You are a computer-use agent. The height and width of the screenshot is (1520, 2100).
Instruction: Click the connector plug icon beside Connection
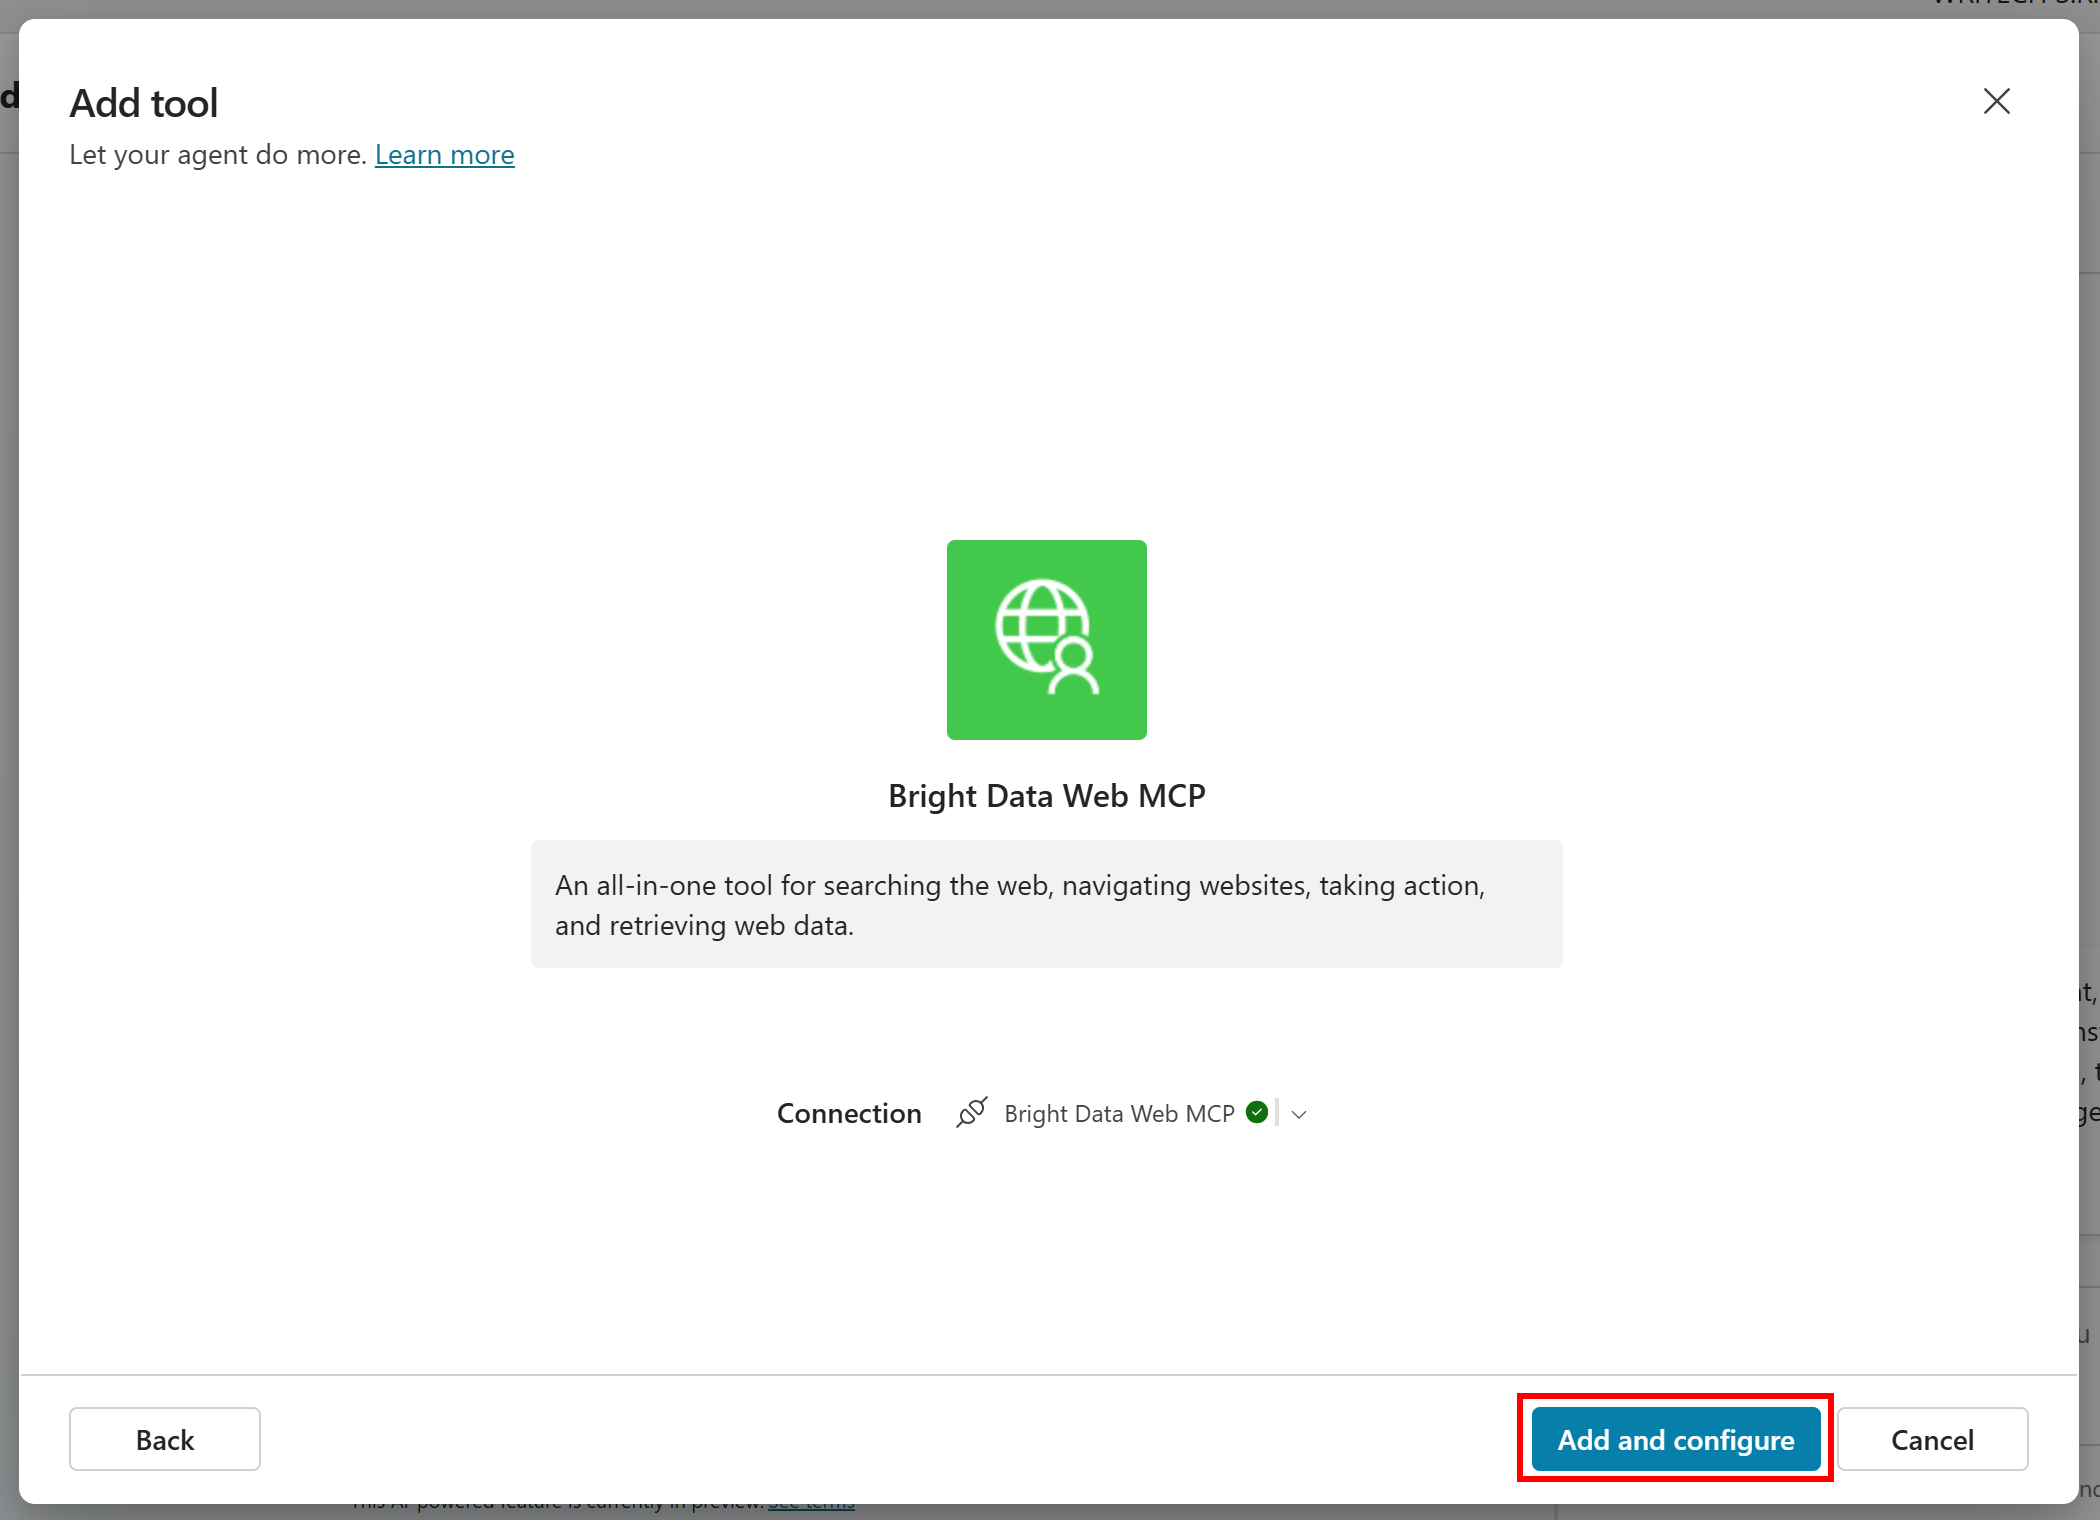(971, 1112)
